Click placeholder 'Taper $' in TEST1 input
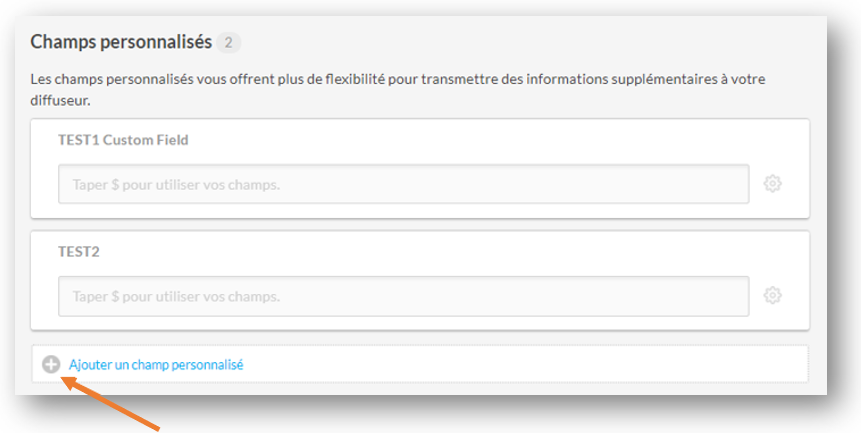 (95, 185)
